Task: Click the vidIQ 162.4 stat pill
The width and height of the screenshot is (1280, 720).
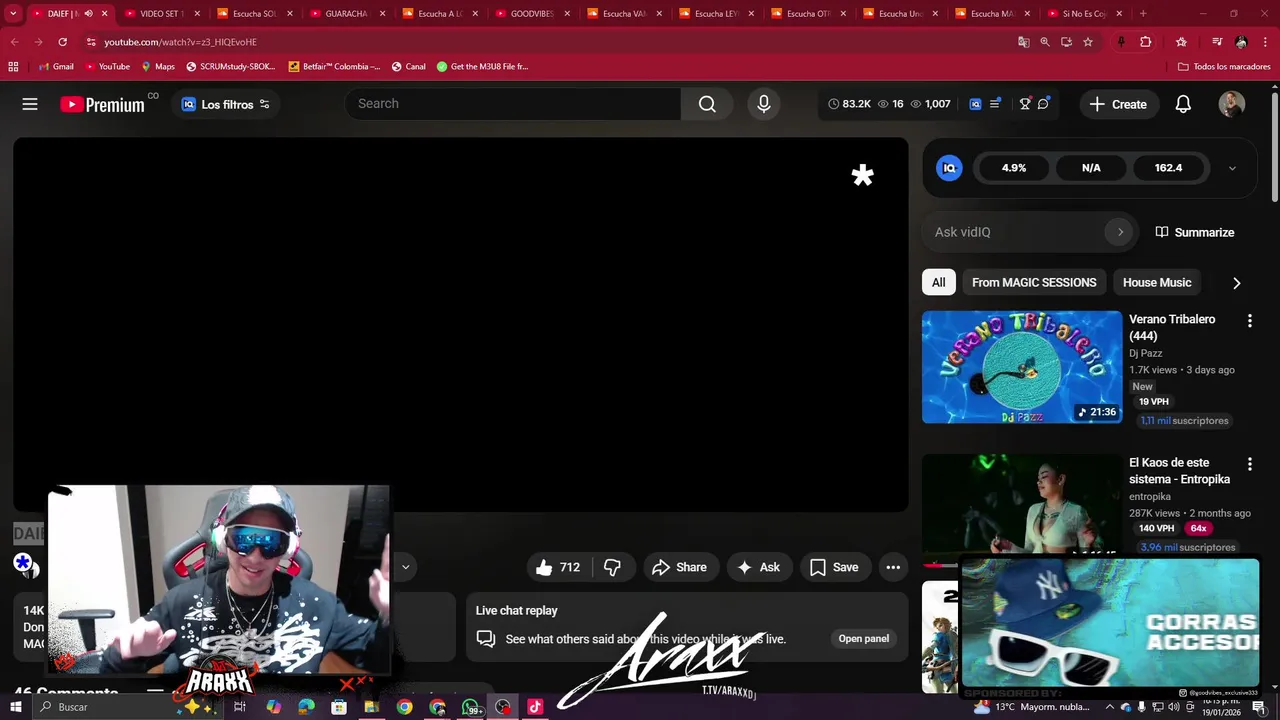Action: click(1168, 168)
